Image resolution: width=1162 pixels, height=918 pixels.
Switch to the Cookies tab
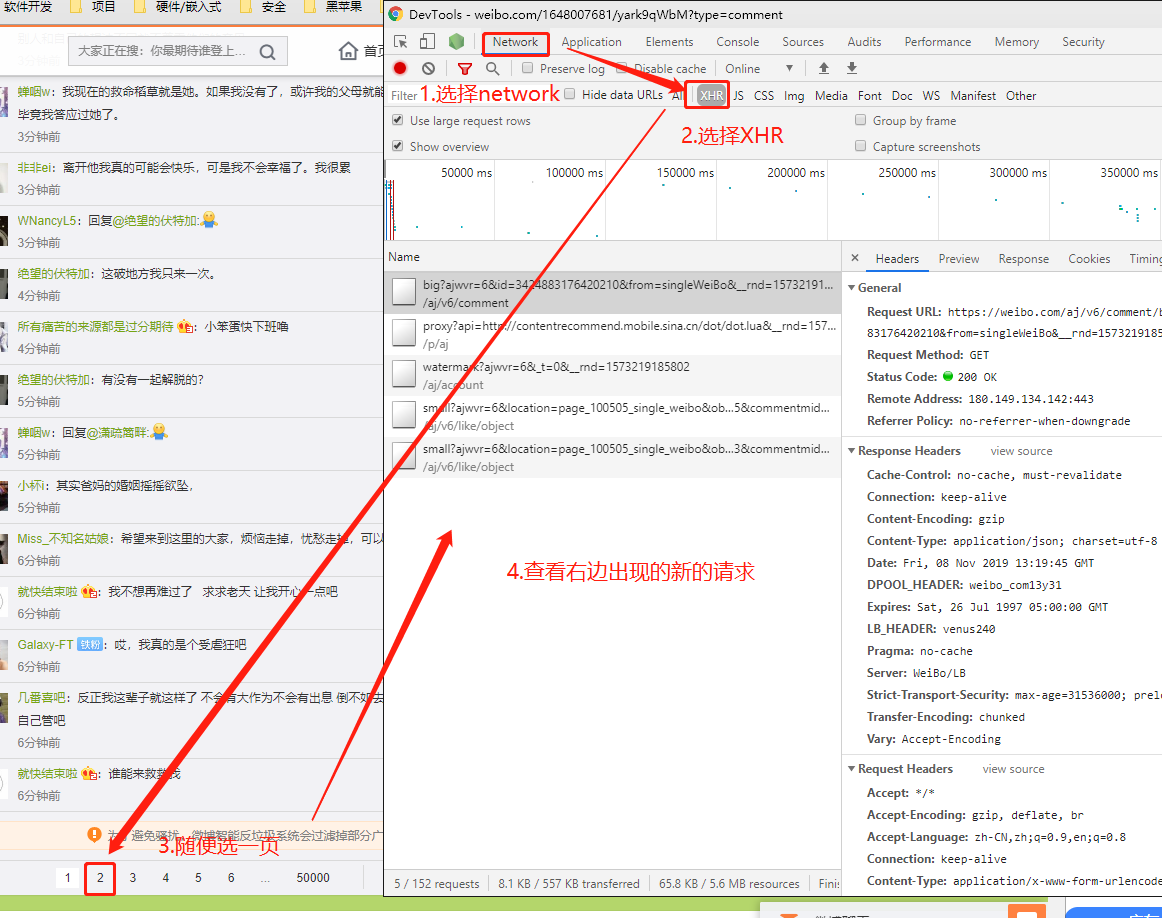1089,259
